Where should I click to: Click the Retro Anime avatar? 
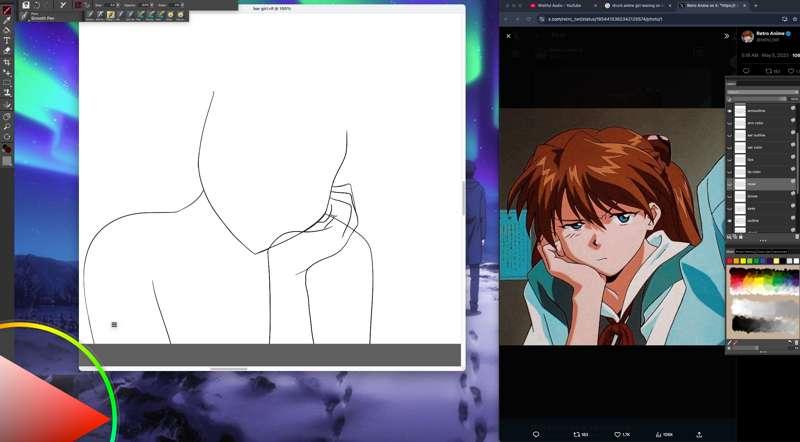point(747,36)
